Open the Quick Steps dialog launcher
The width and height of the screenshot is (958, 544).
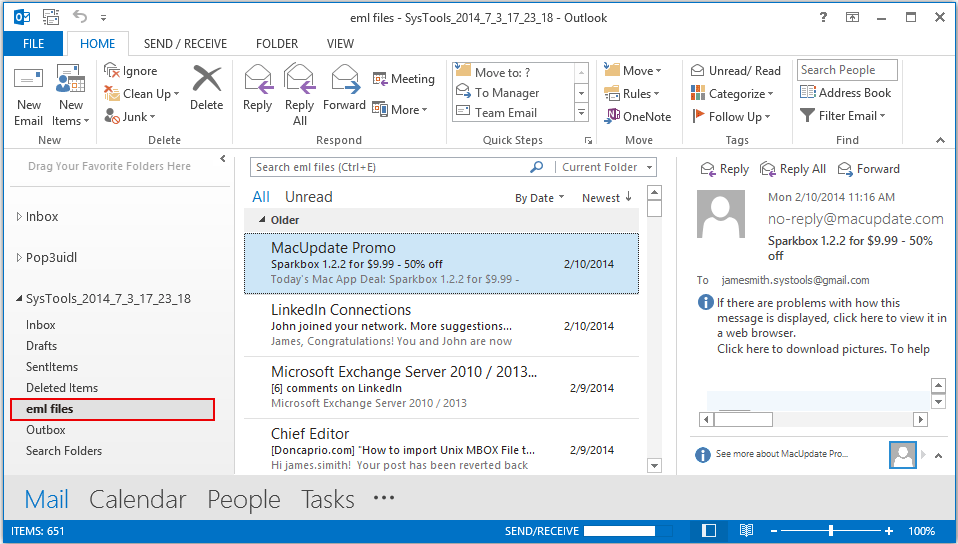click(x=588, y=141)
